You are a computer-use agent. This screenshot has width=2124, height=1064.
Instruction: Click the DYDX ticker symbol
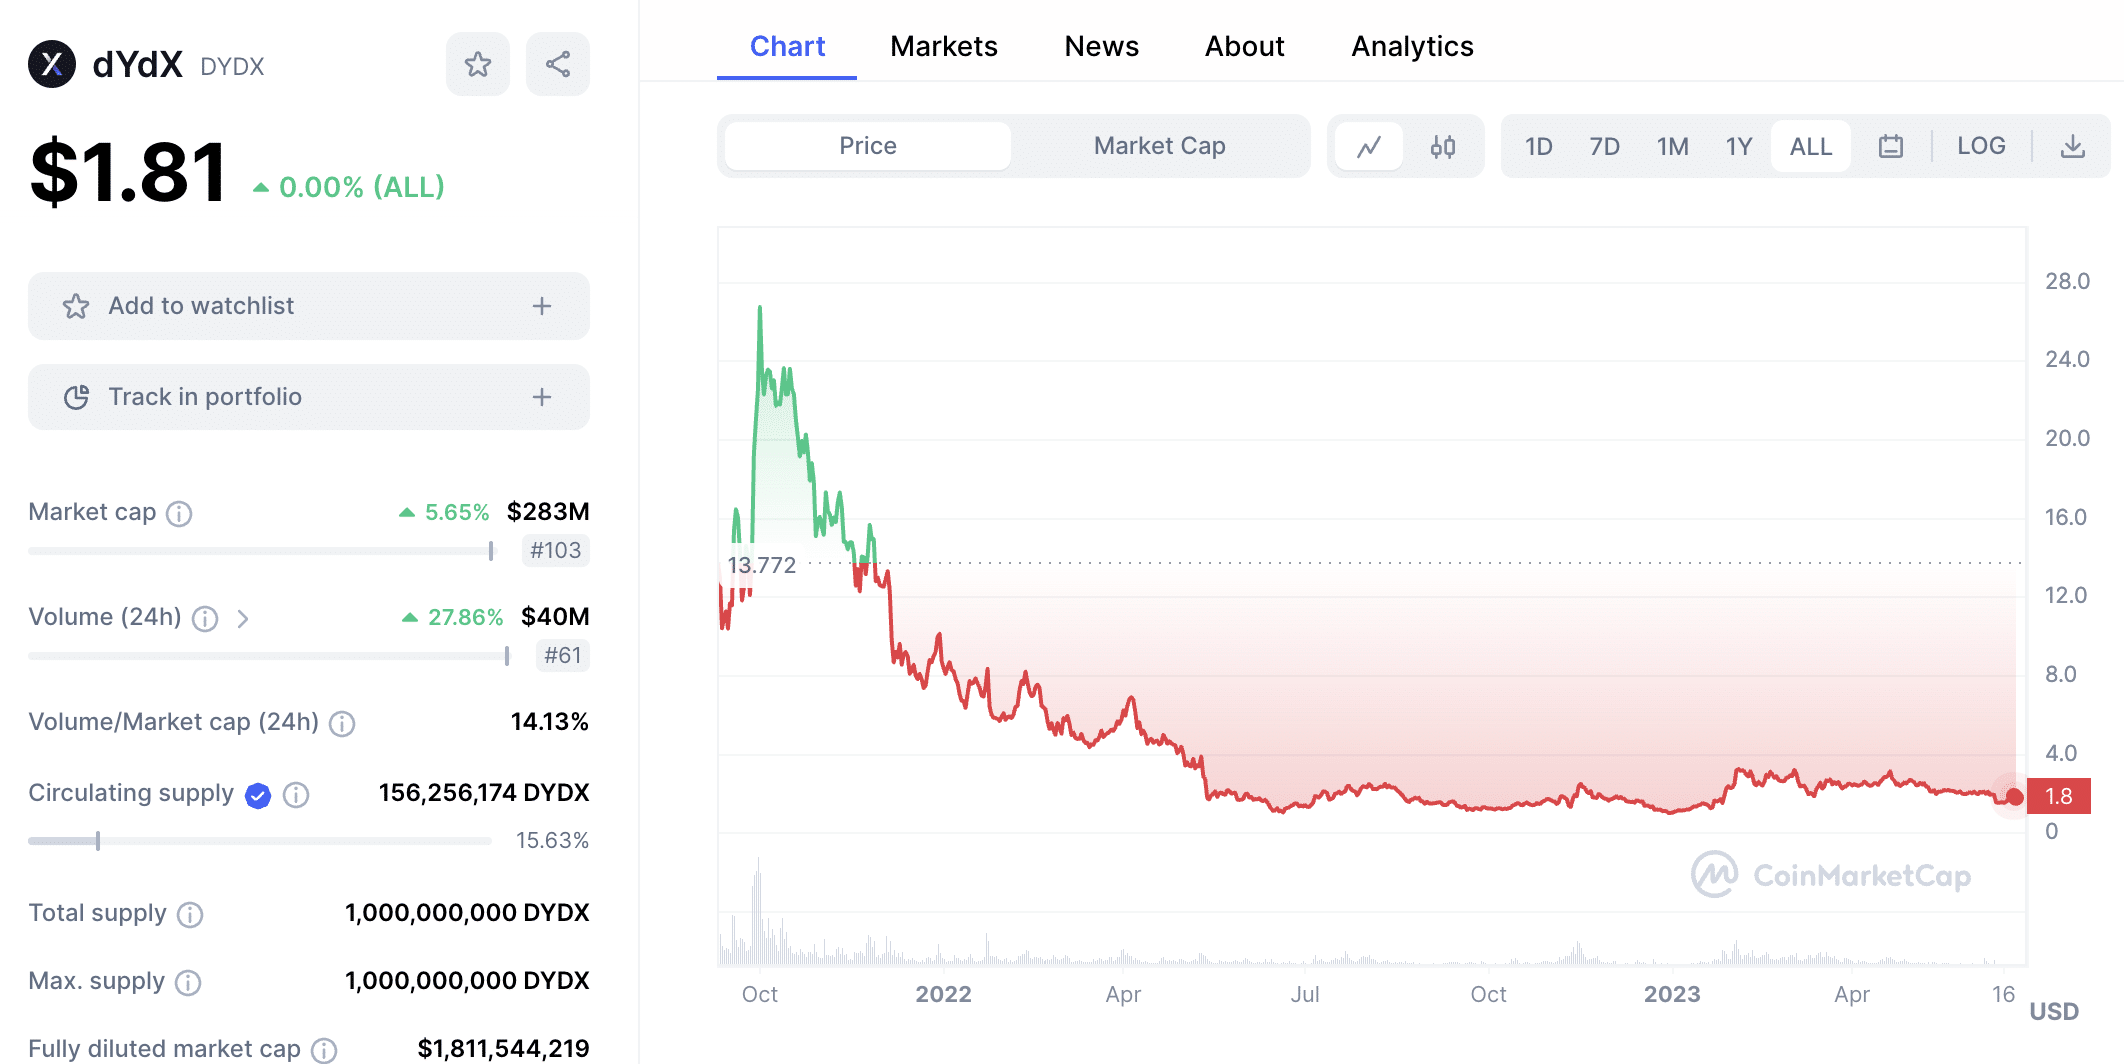(232, 67)
